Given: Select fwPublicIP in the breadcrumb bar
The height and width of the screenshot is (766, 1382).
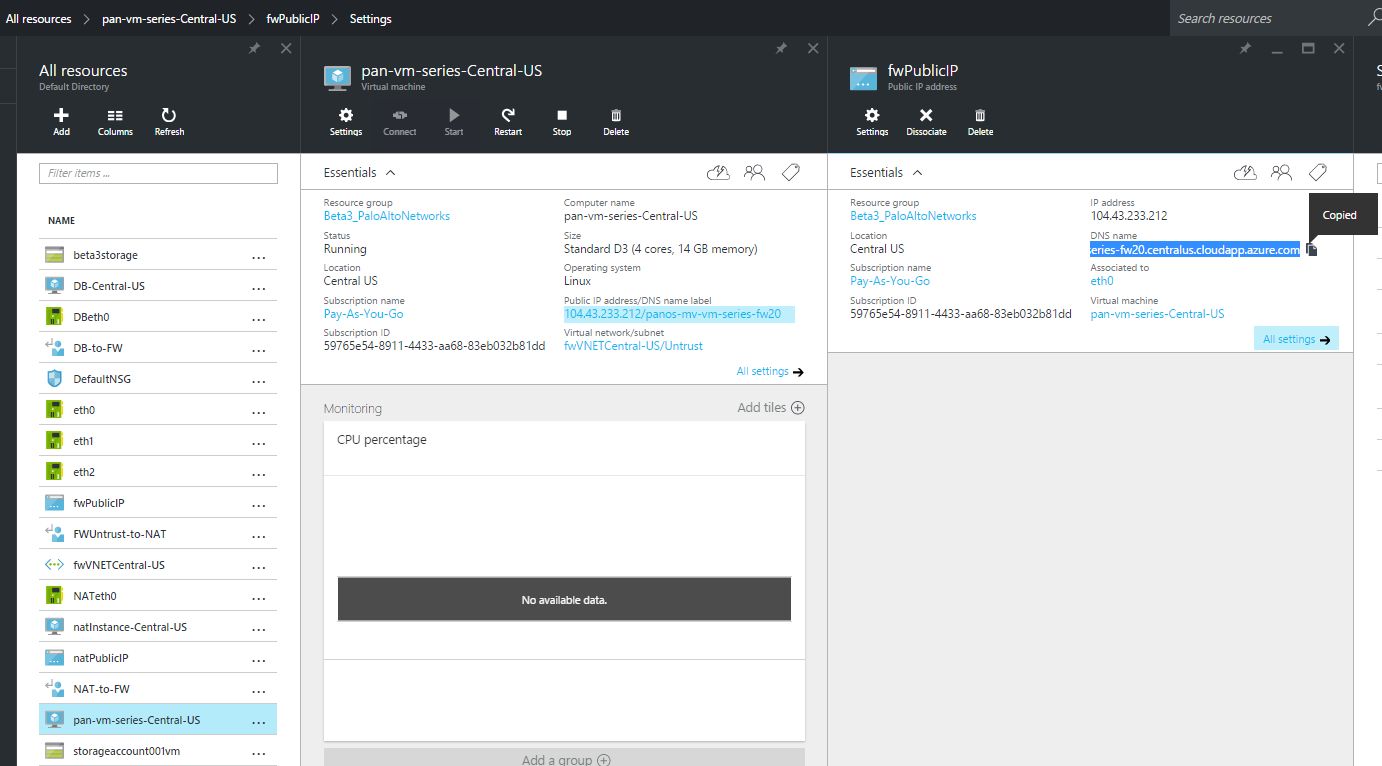Looking at the screenshot, I should 293,19.
